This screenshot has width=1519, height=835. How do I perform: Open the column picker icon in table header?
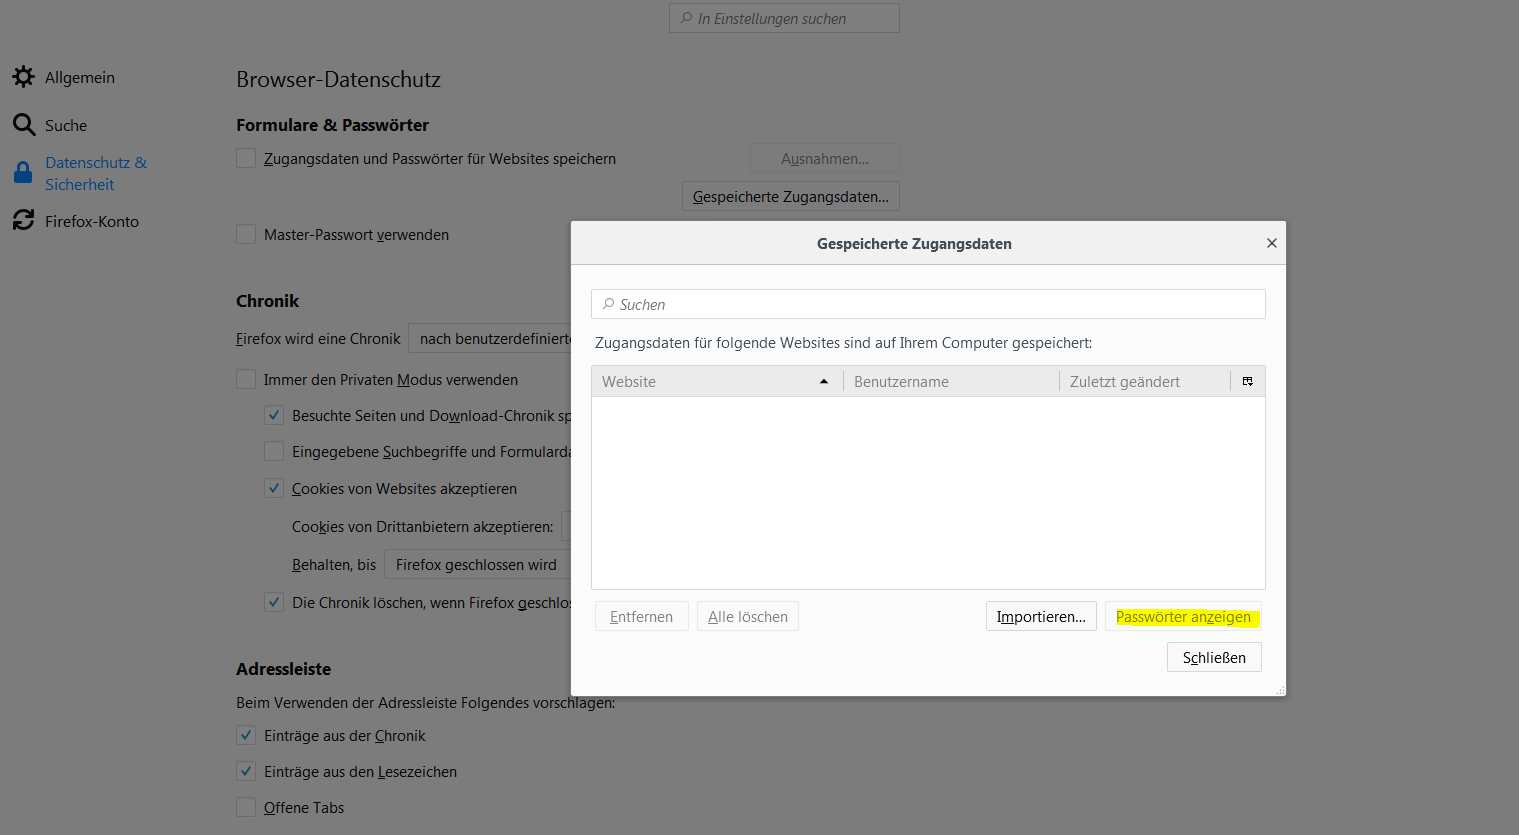(x=1247, y=381)
